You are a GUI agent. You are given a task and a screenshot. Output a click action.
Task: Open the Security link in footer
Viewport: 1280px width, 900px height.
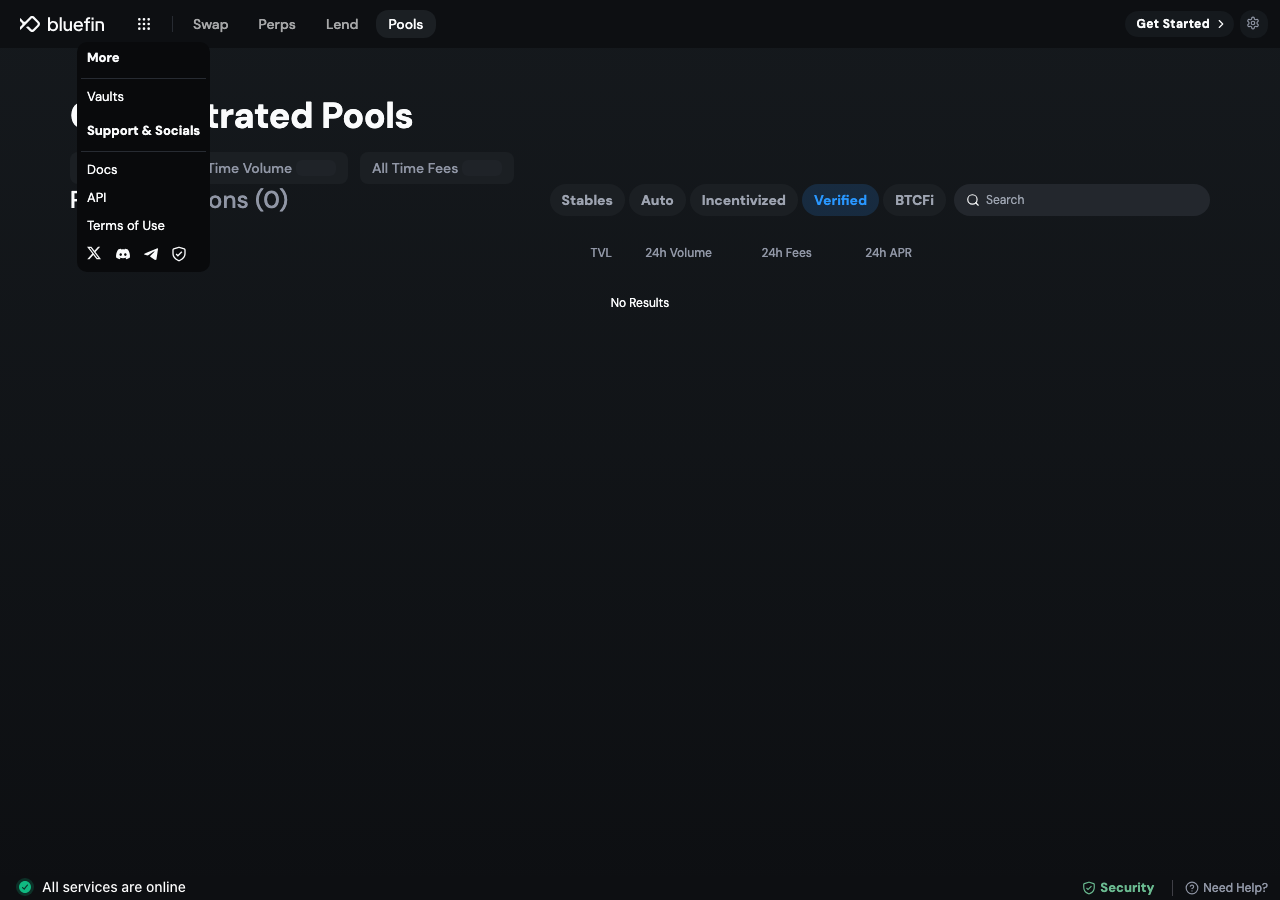(1118, 888)
